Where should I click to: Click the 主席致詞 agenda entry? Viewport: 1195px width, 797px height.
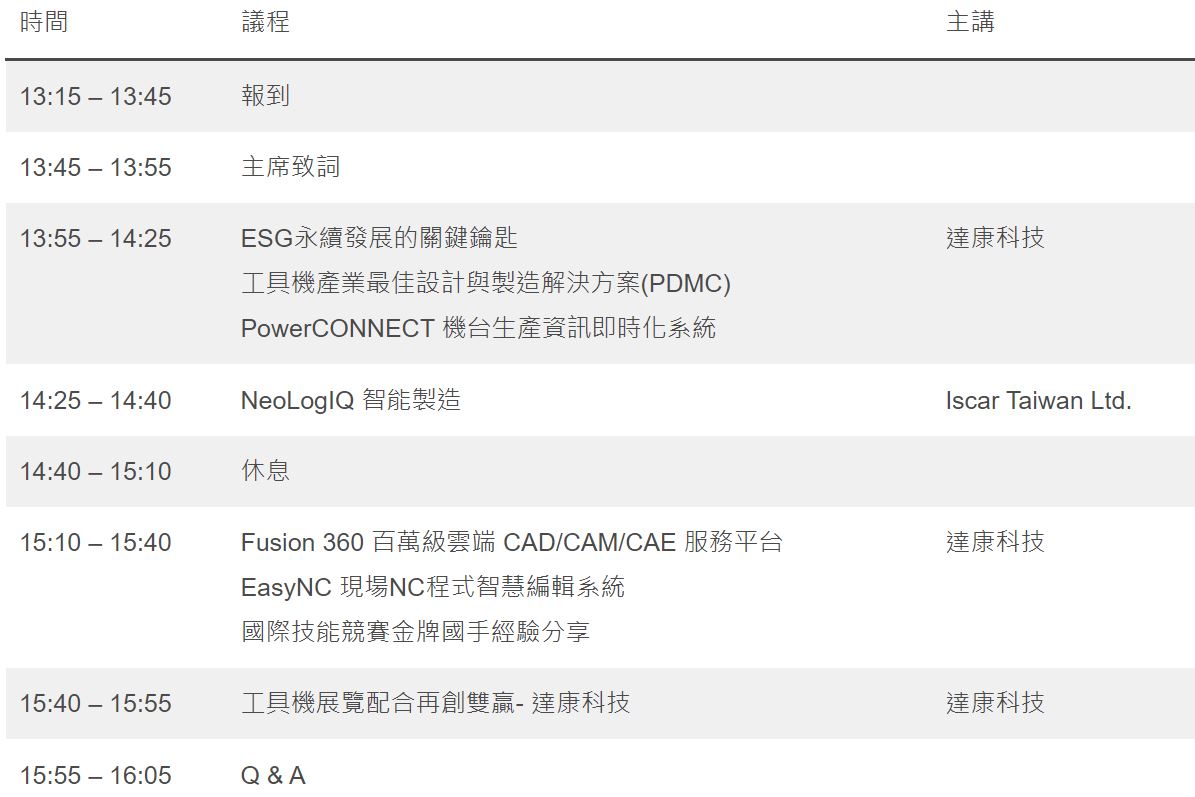[290, 167]
